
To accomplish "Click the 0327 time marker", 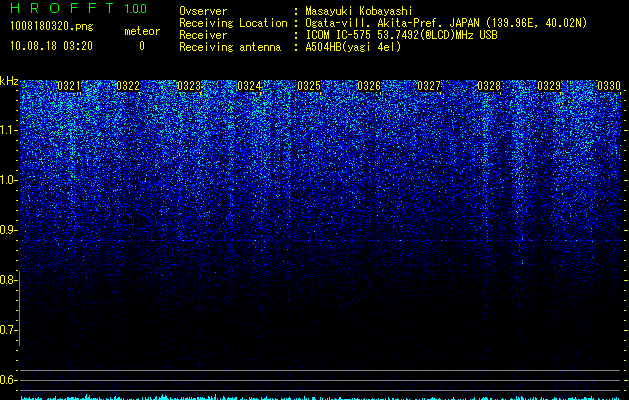I will (429, 86).
